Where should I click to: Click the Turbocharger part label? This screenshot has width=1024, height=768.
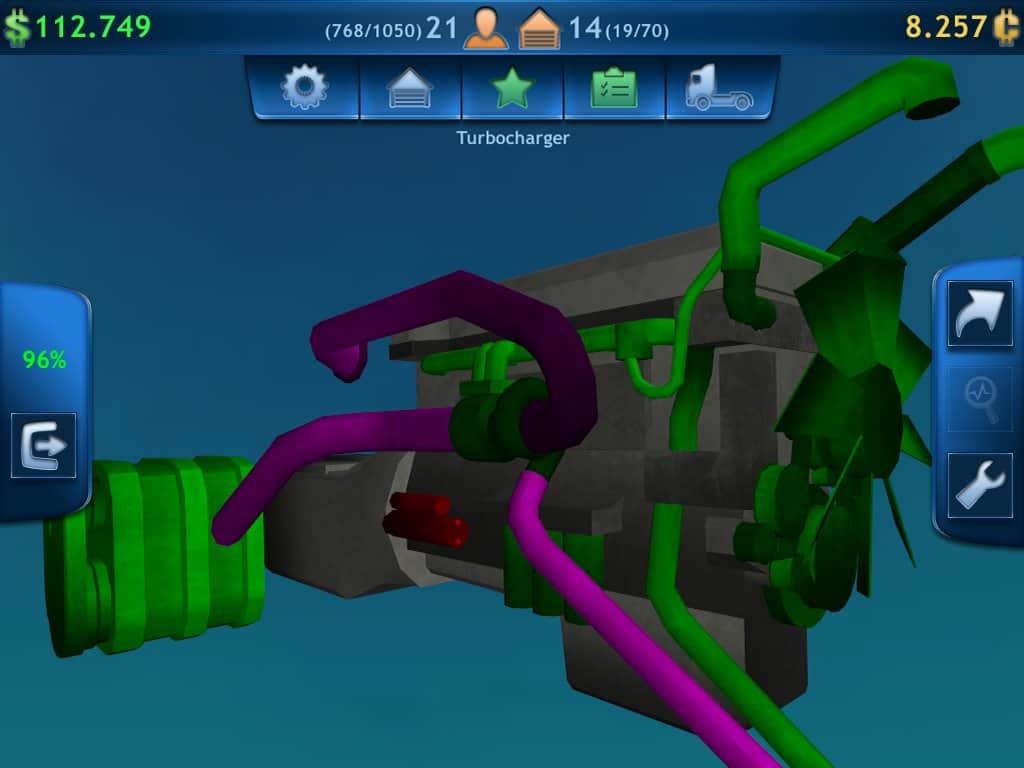tap(512, 138)
